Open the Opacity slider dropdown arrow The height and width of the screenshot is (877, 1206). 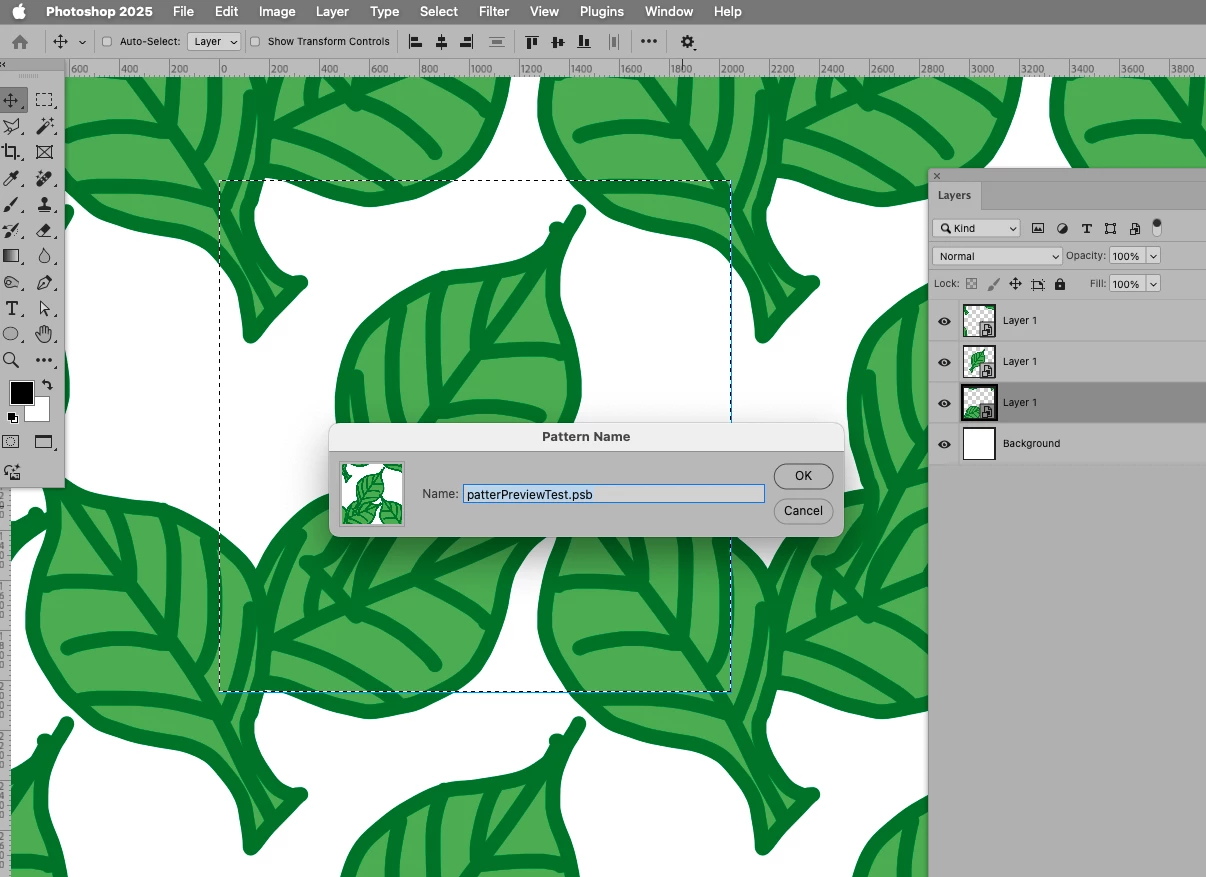pyautogui.click(x=1153, y=256)
